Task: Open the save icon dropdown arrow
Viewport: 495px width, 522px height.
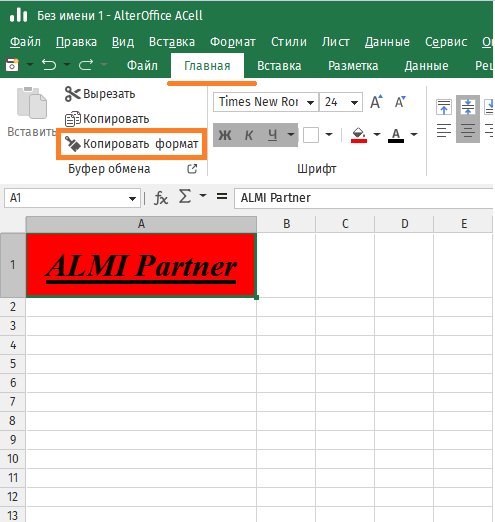Action: pyautogui.click(x=30, y=64)
